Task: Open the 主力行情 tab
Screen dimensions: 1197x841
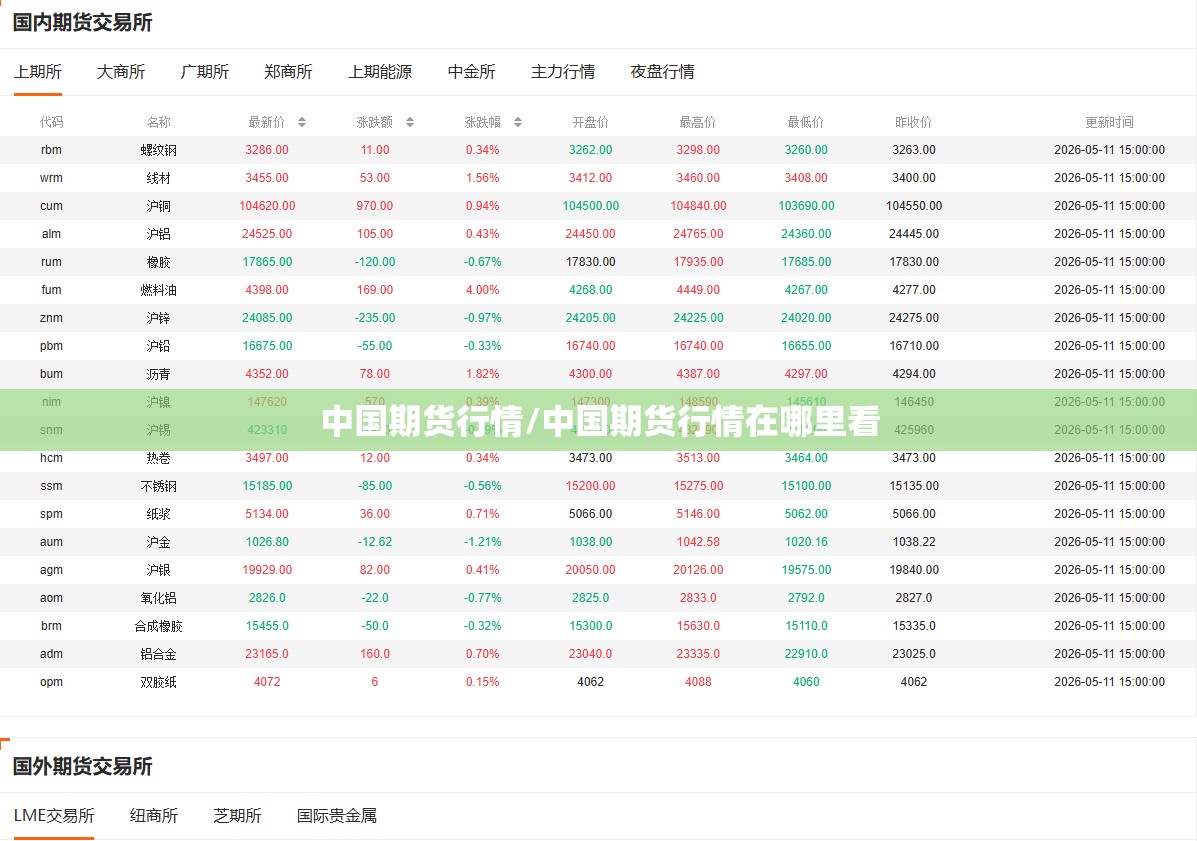Action: 563,72
